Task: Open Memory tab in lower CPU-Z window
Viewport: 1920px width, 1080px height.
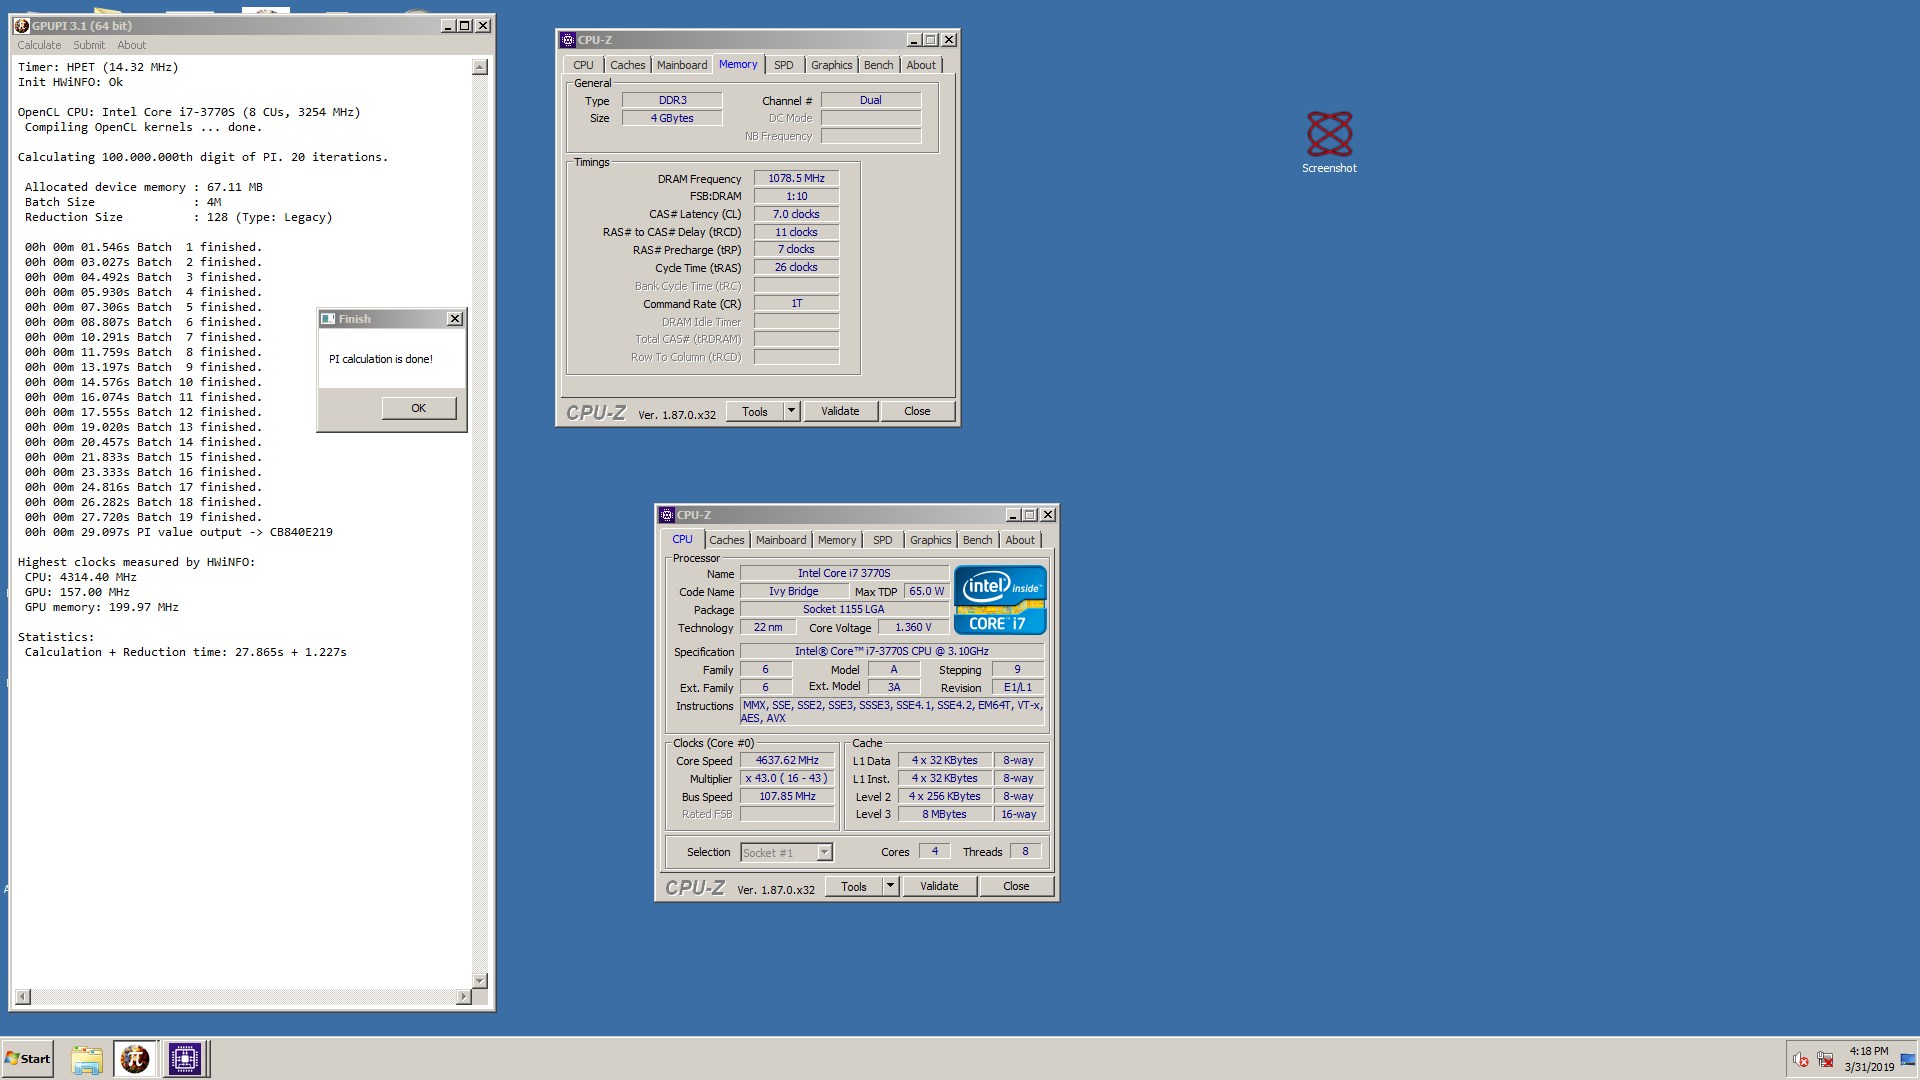Action: (x=837, y=540)
